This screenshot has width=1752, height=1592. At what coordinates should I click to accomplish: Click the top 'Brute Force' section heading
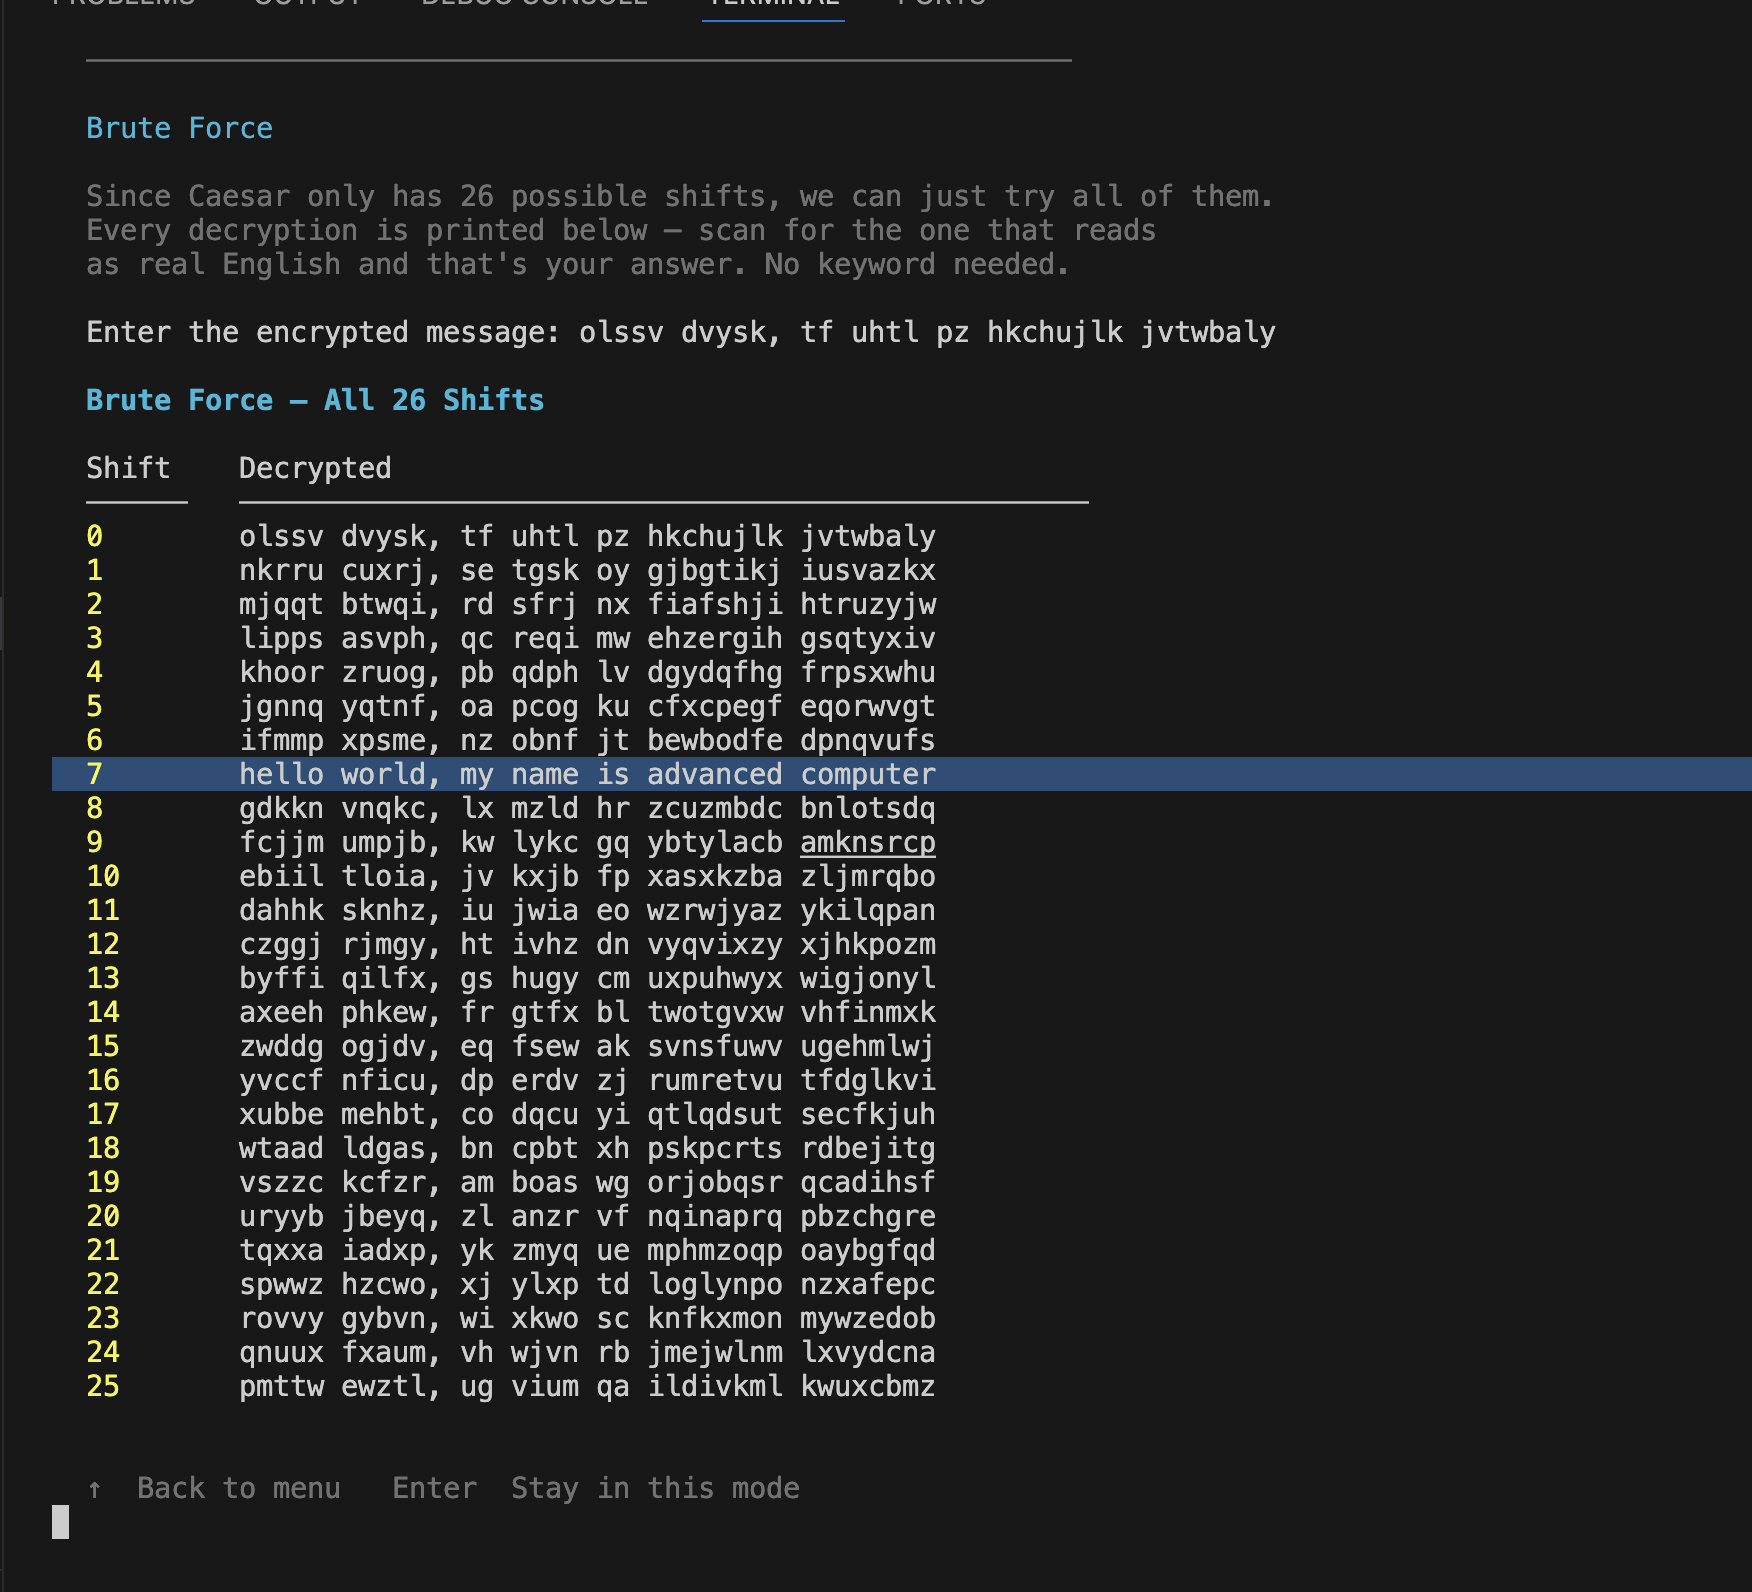pyautogui.click(x=179, y=128)
